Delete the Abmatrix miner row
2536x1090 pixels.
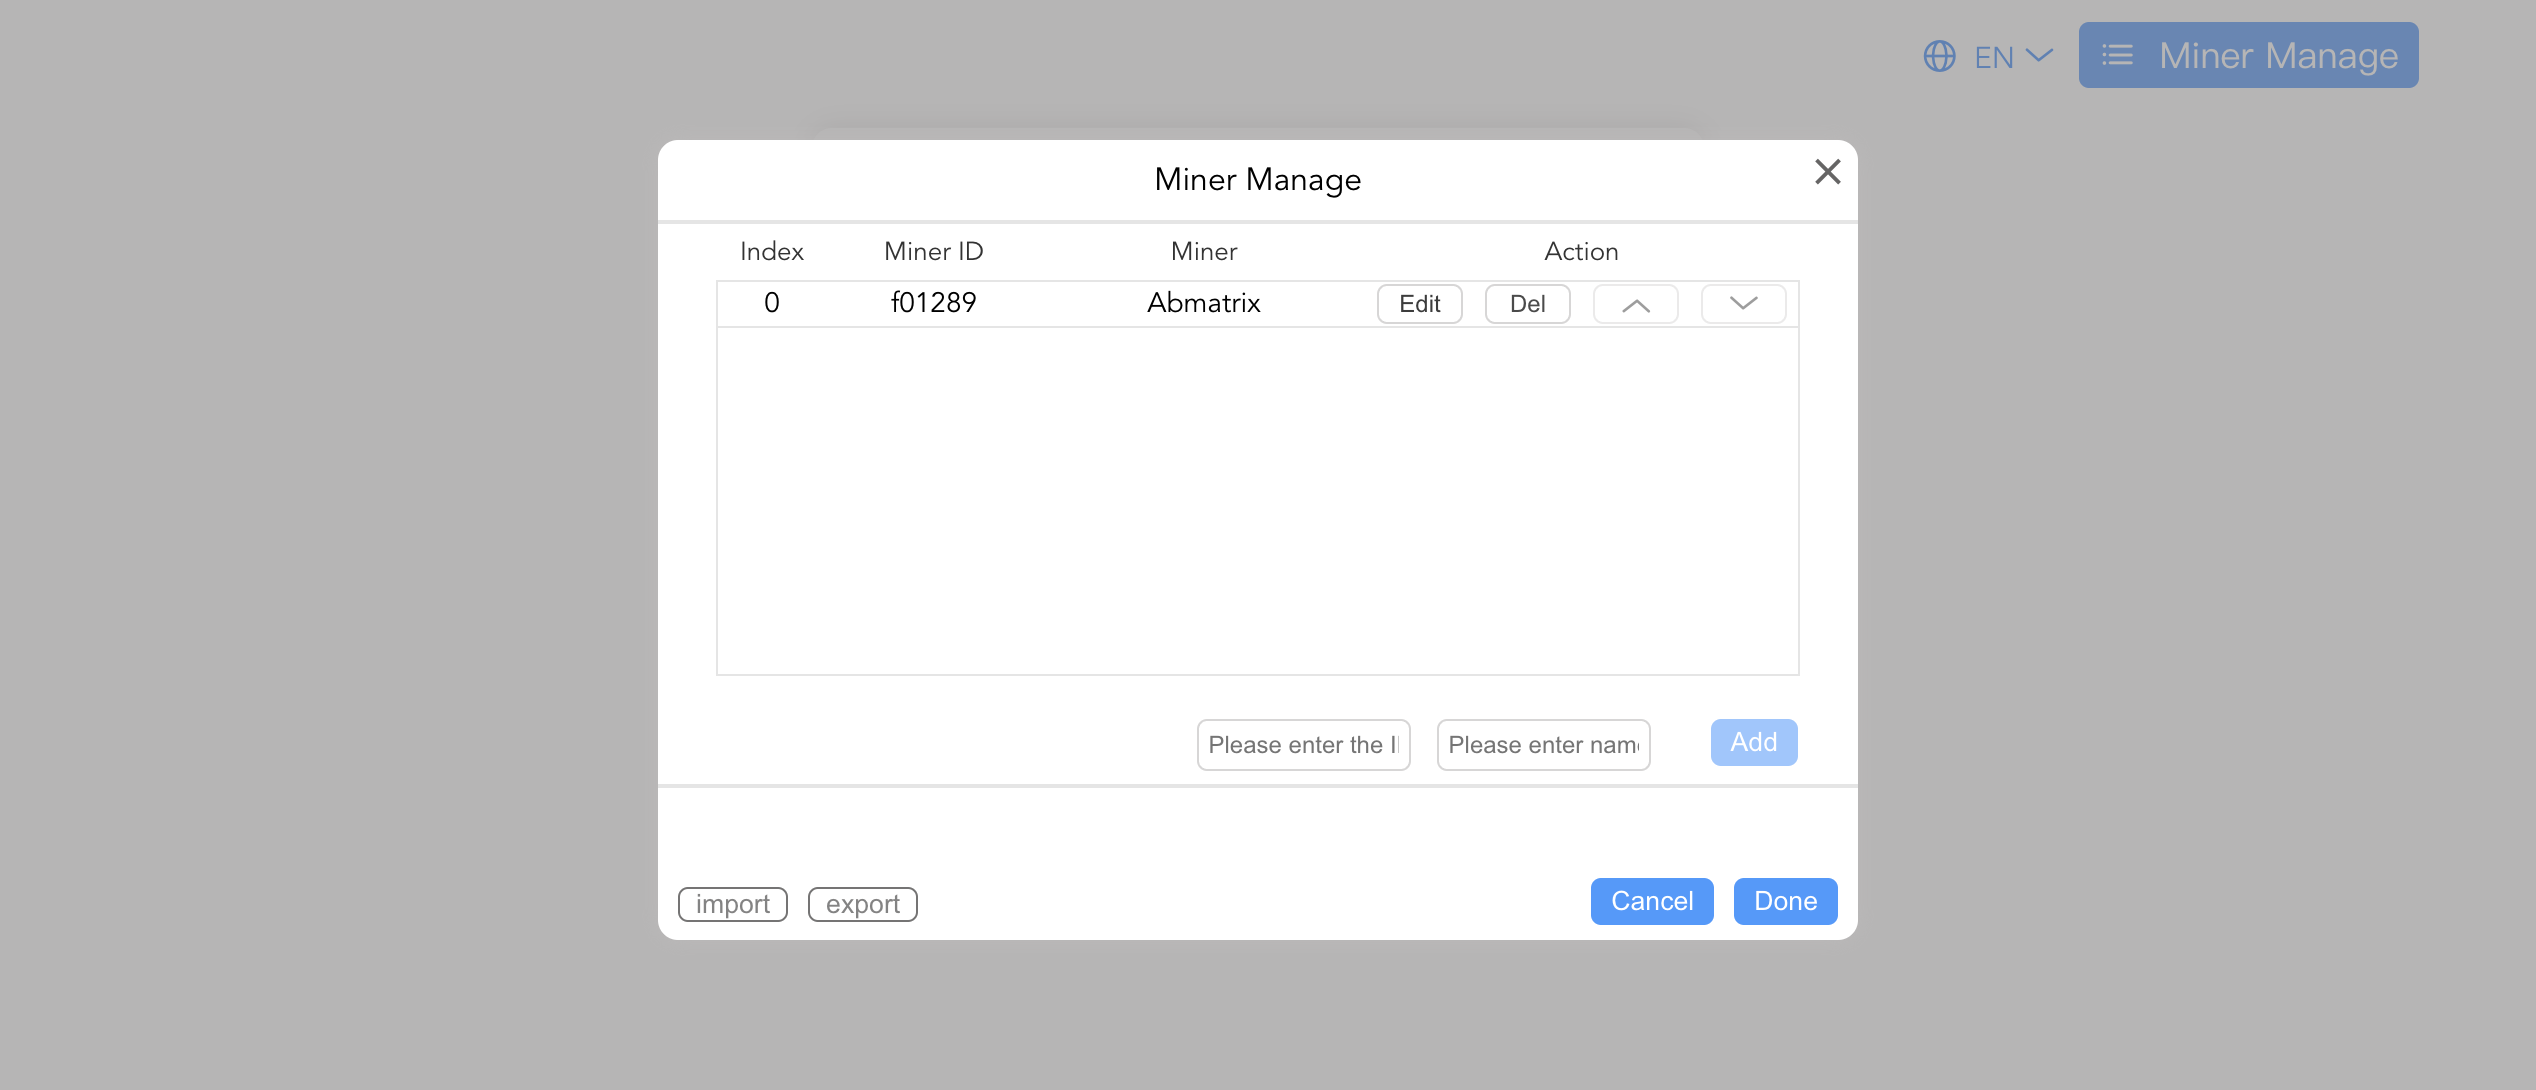[x=1527, y=304]
